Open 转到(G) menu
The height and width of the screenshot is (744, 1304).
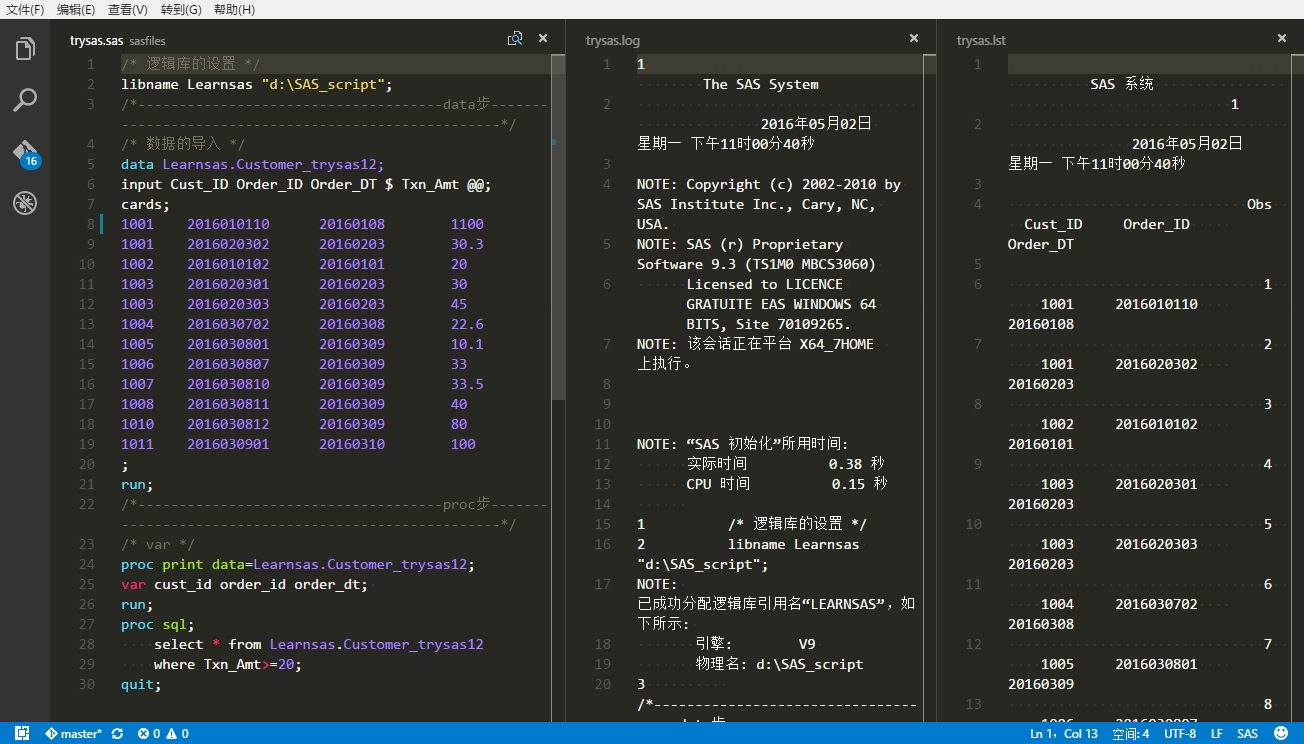tap(181, 9)
